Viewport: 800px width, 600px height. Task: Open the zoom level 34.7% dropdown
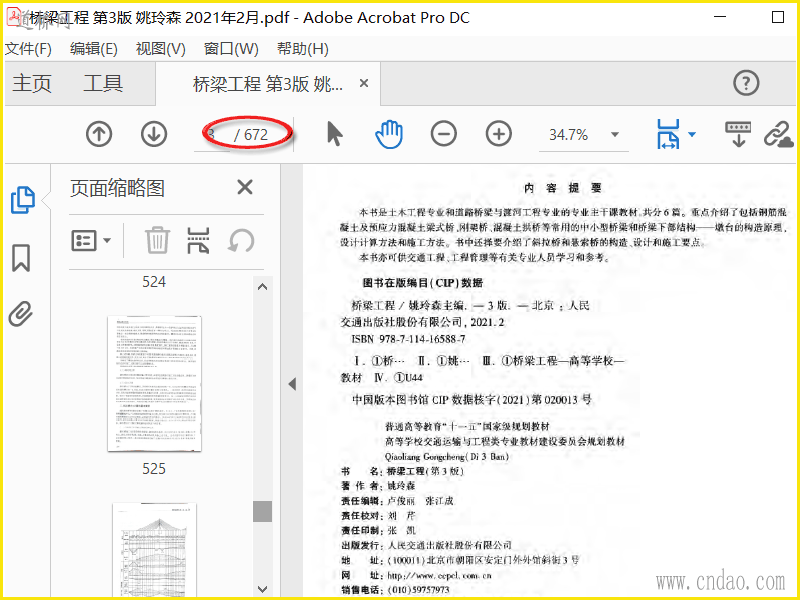click(x=615, y=135)
